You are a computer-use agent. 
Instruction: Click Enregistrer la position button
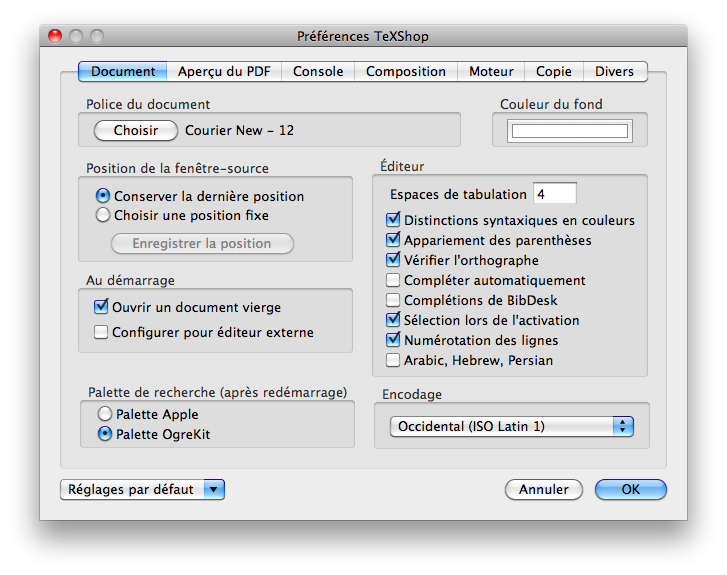pyautogui.click(x=202, y=243)
